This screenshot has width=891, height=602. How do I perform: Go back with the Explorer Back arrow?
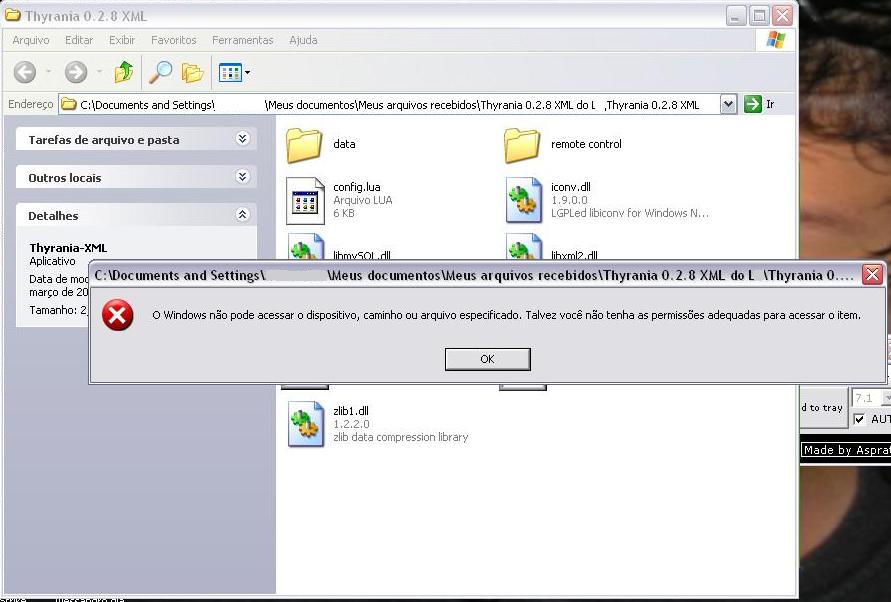[x=25, y=72]
